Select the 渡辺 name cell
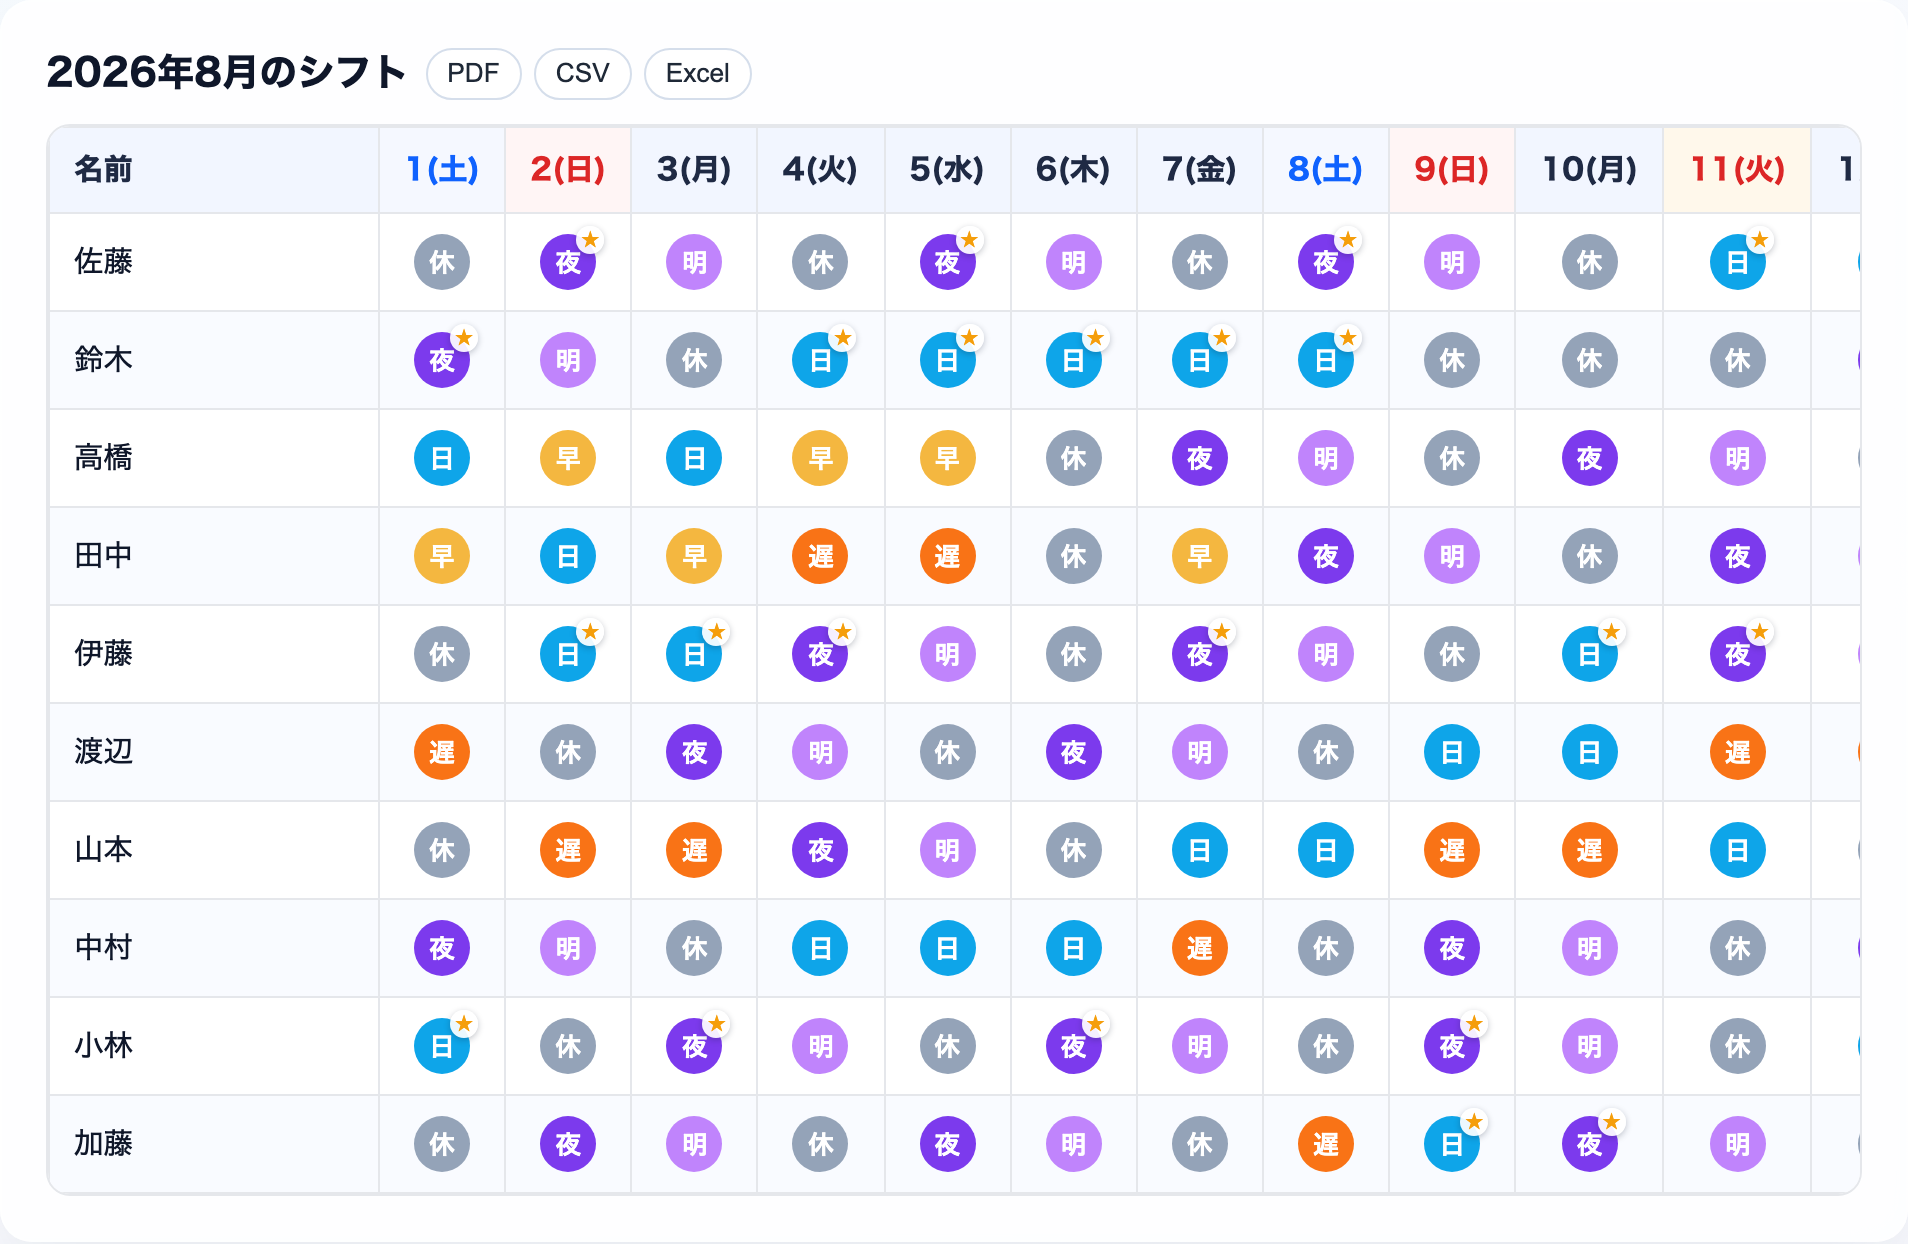This screenshot has width=1908, height=1244. (214, 752)
